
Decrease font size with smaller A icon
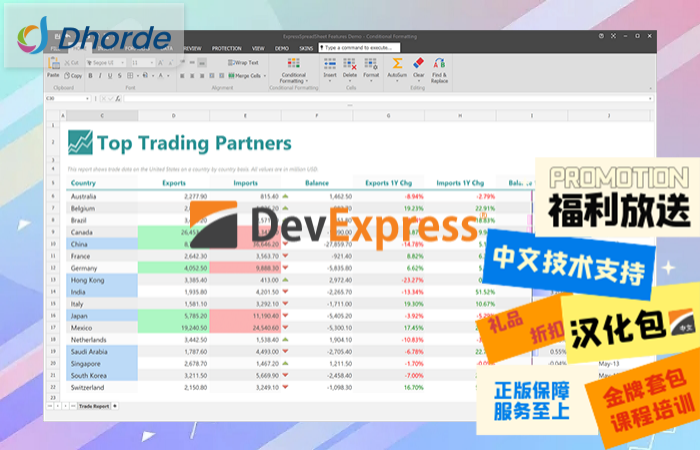[x=170, y=63]
